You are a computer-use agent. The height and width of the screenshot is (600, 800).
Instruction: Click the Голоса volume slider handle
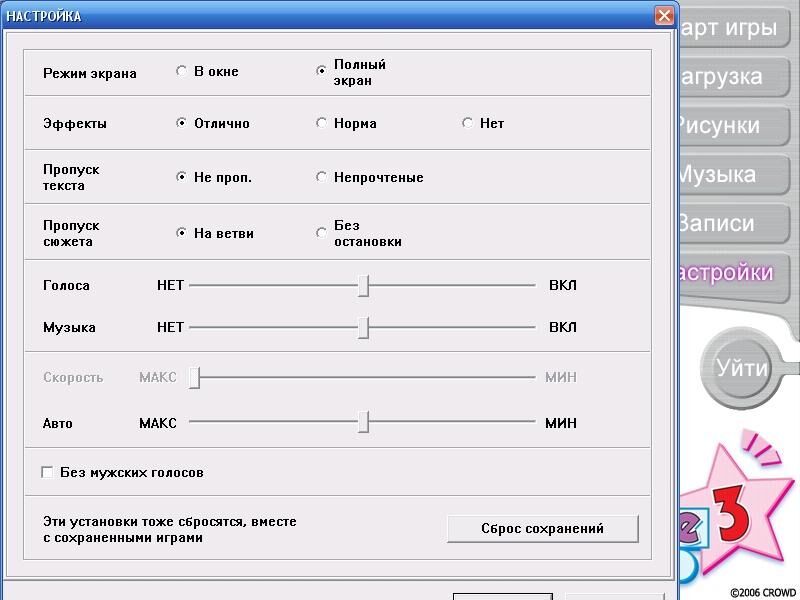(363, 285)
